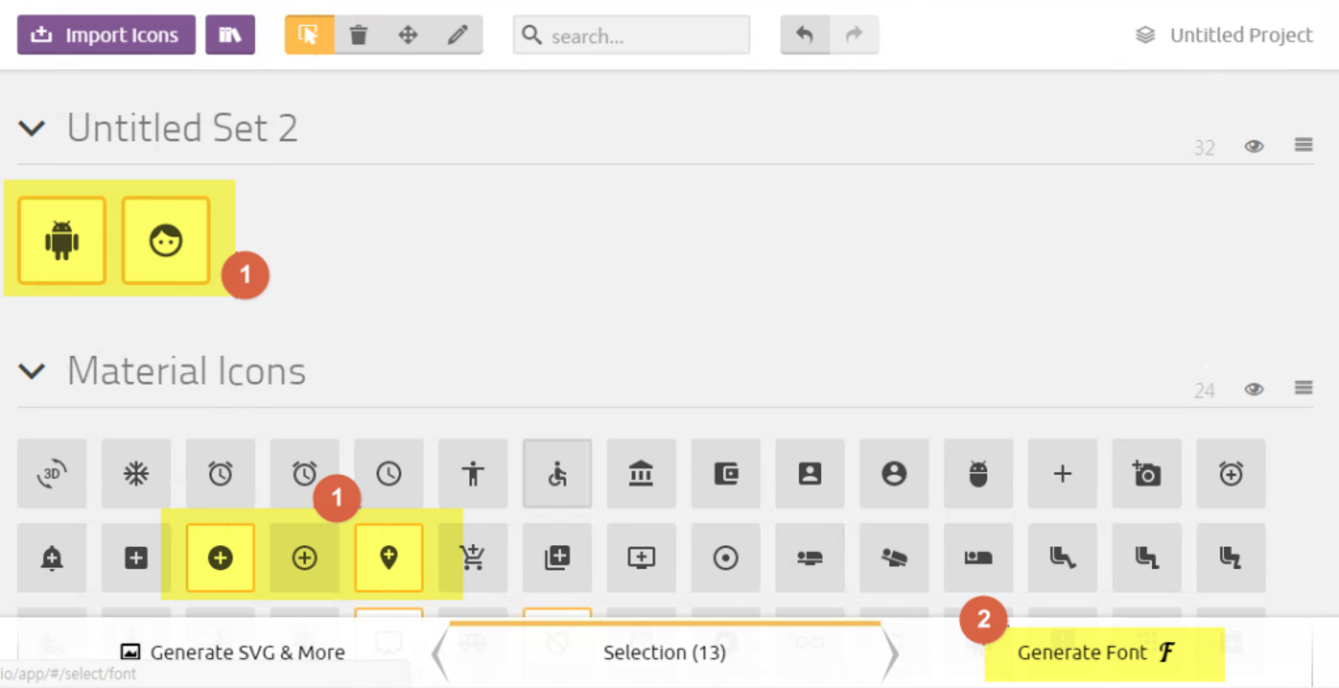Collapse the Untitled Set 2 section
Image resolution: width=1339 pixels, height=688 pixels.
click(32, 129)
